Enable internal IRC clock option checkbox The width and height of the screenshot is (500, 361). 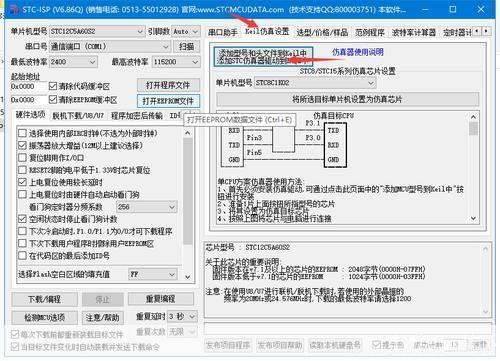[22, 133]
